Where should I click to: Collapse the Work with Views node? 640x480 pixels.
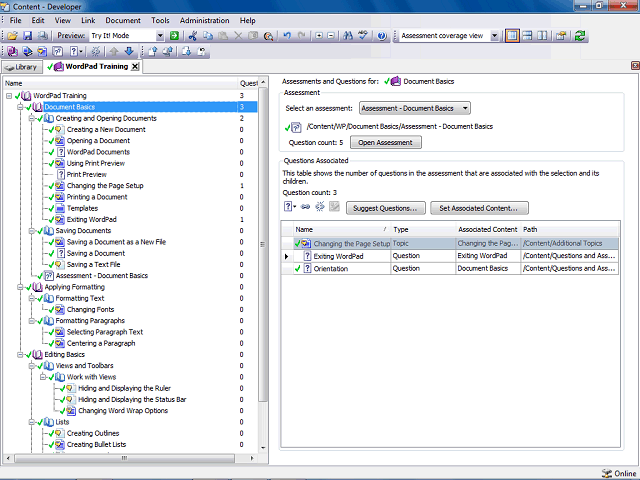pos(42,377)
